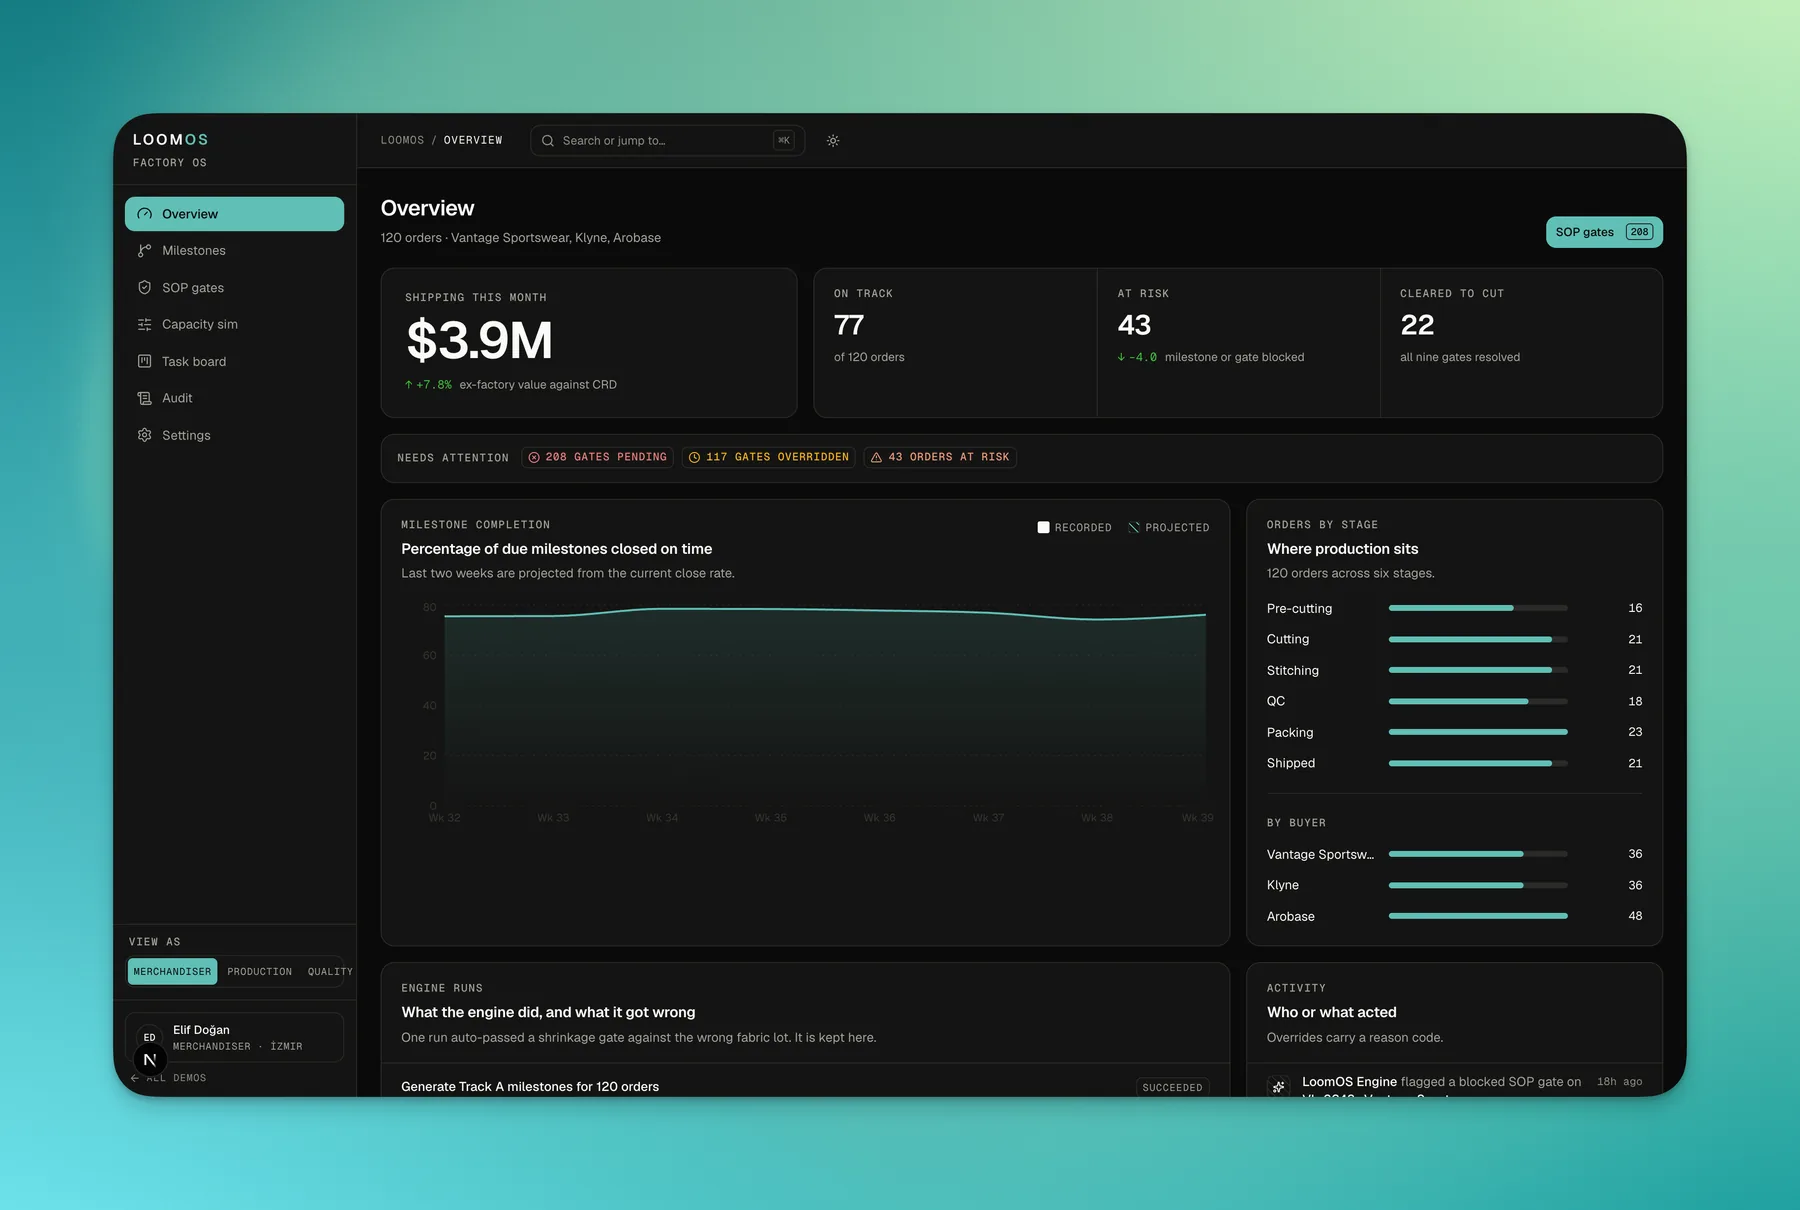Click the Packing stage progress bar
The width and height of the screenshot is (1800, 1210).
coord(1478,732)
